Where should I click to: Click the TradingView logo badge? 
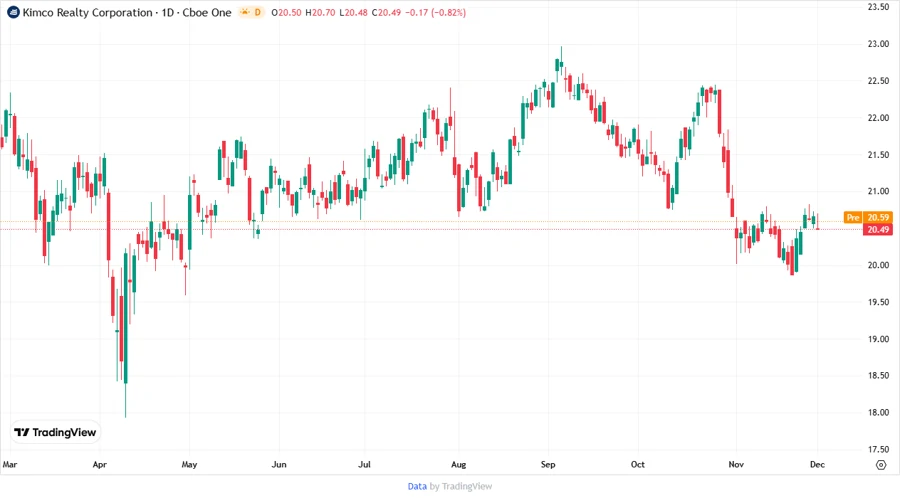tap(55, 433)
